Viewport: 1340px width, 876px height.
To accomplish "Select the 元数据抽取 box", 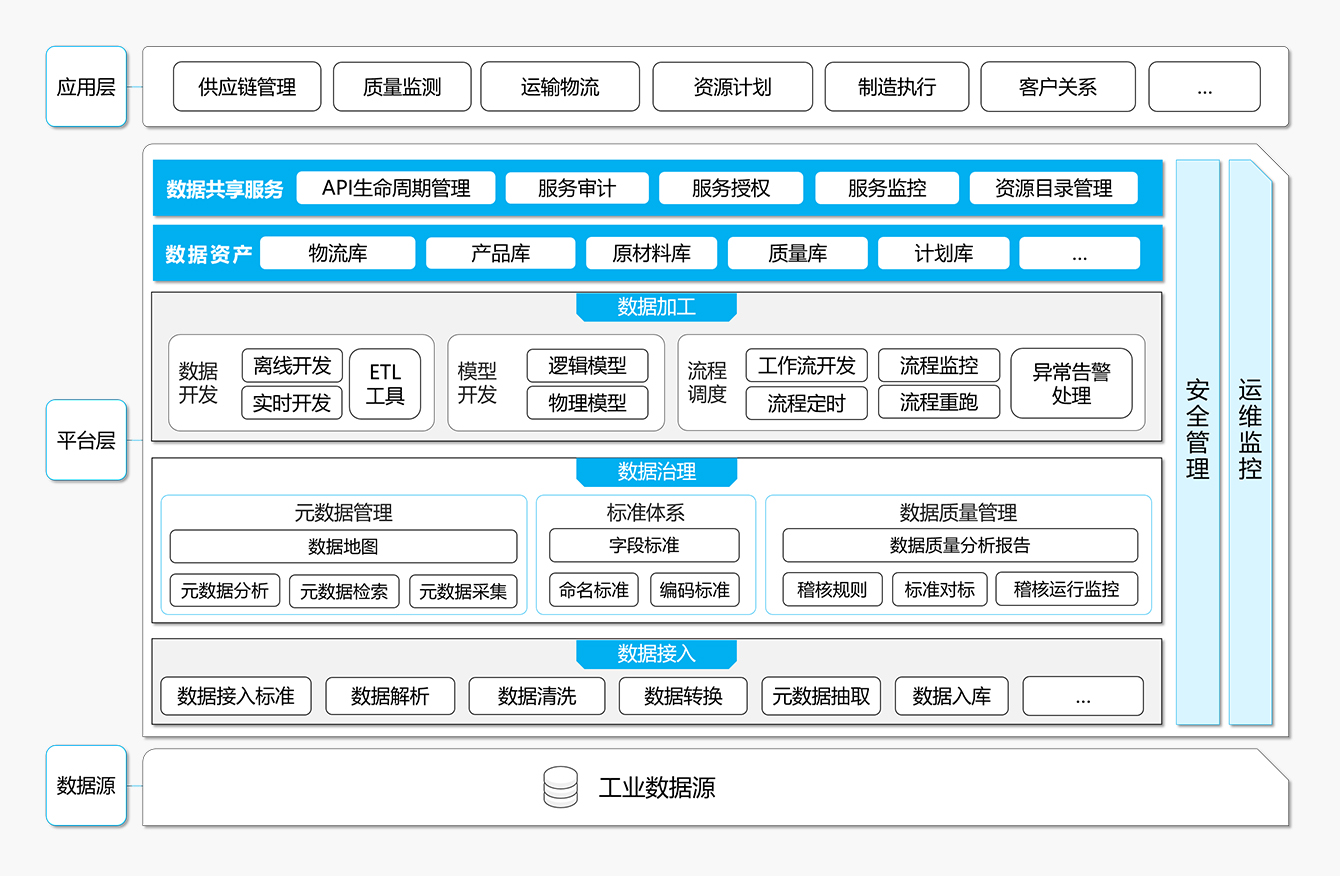I will pyautogui.click(x=821, y=696).
